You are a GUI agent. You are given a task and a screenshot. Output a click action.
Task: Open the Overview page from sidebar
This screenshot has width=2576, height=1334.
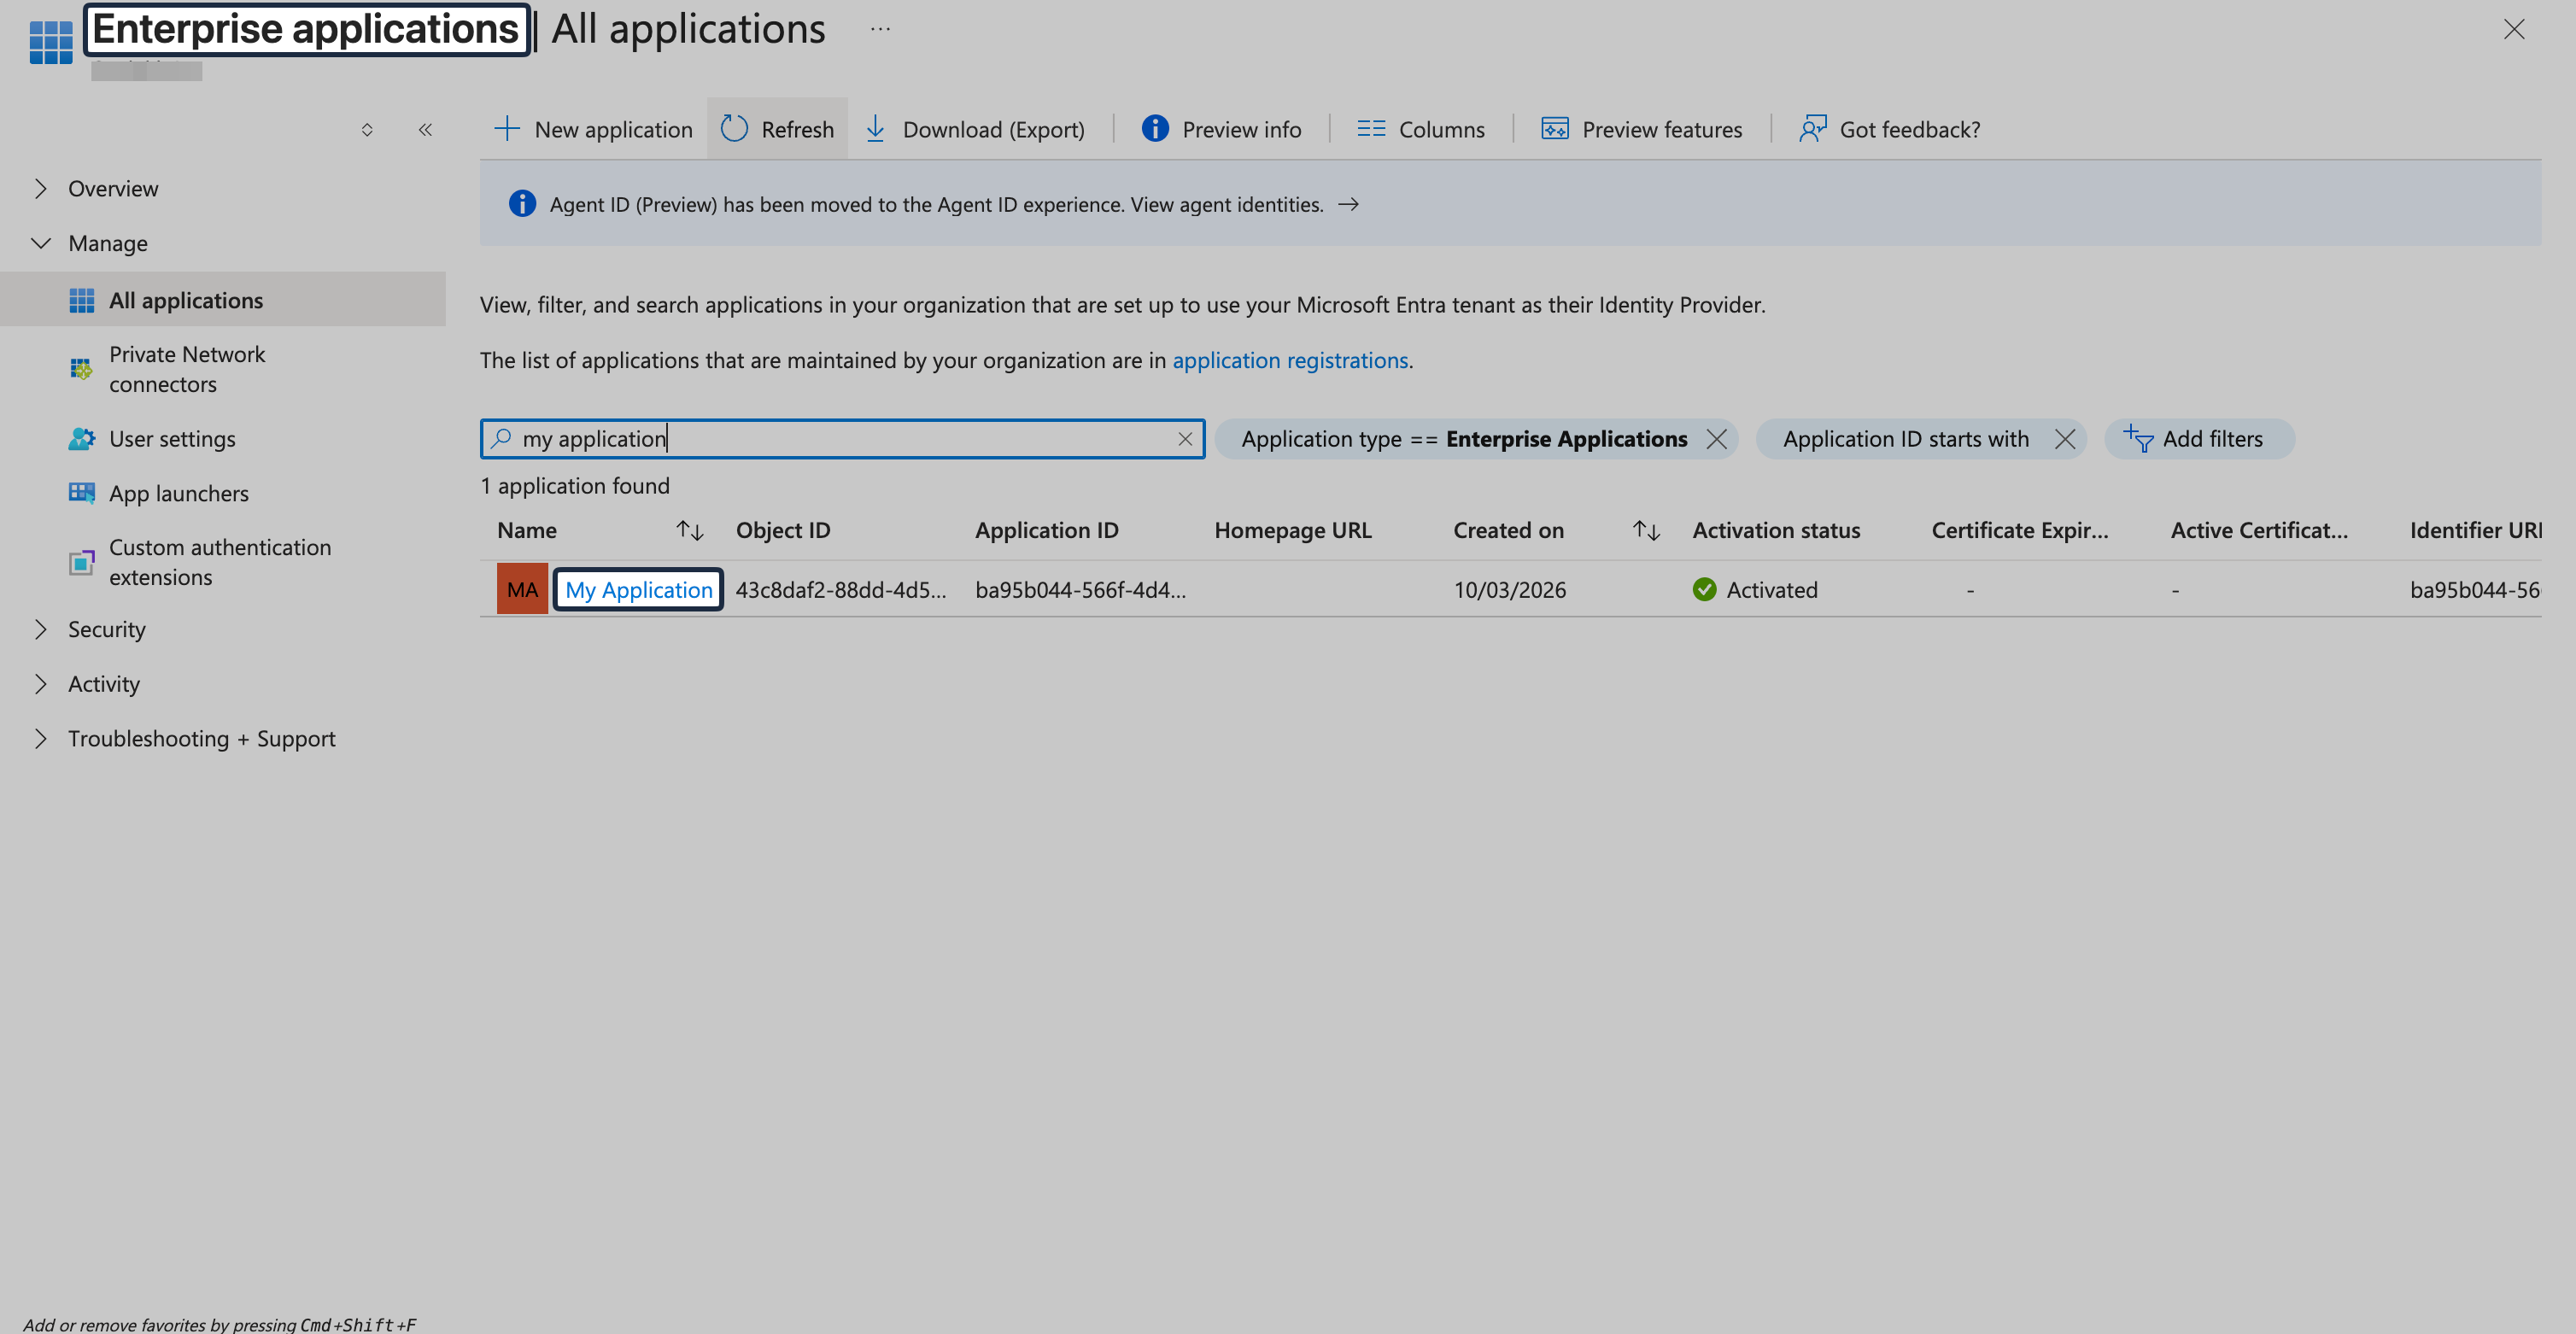tap(113, 188)
